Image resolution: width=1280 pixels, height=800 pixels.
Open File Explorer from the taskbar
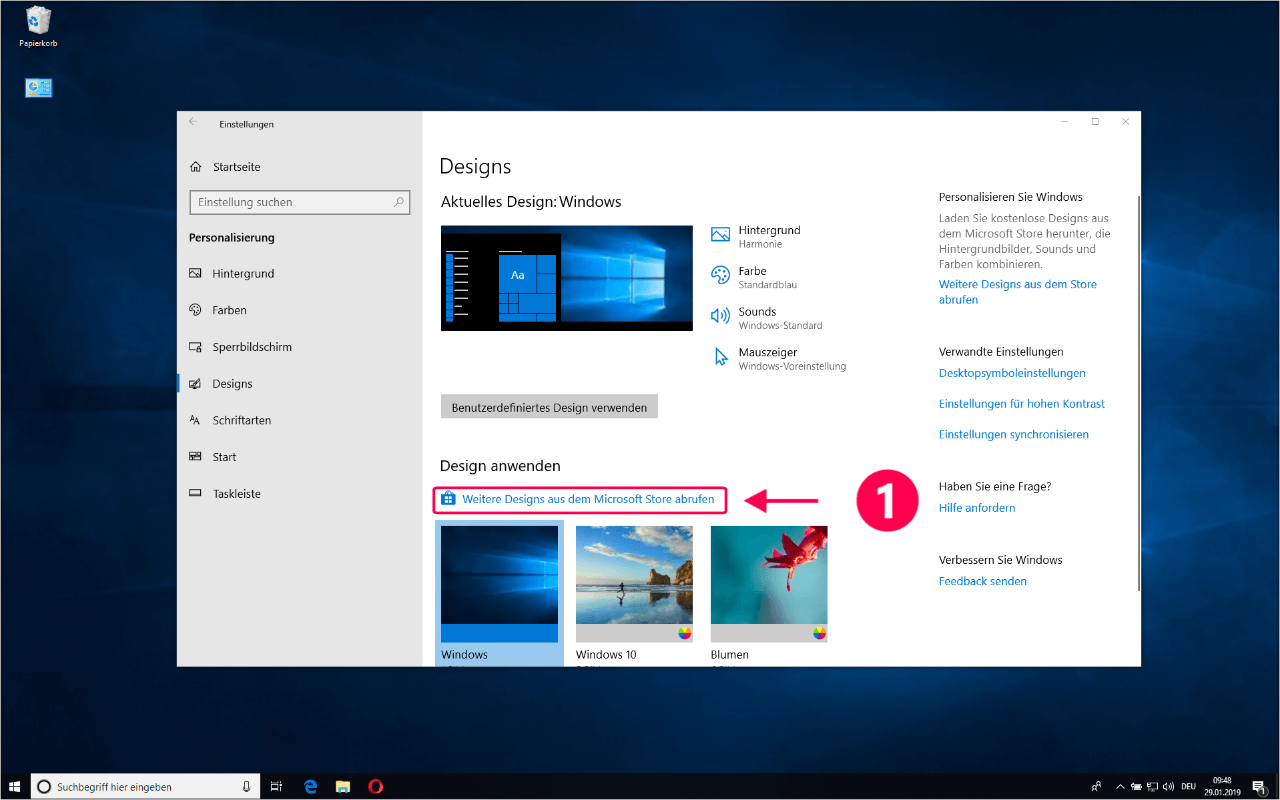click(x=343, y=786)
